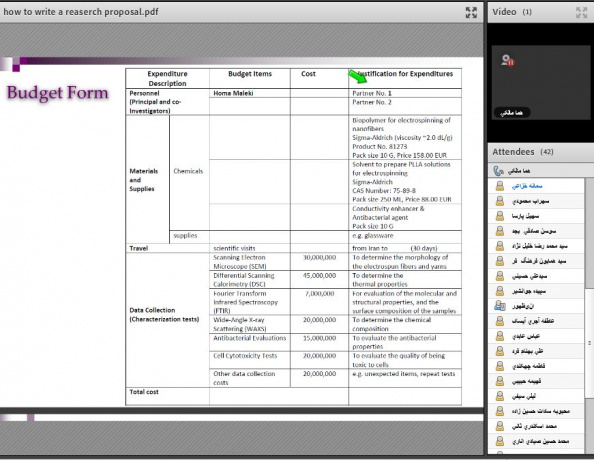The image size is (594, 460).
Task: Click the attendee icon next to سهیل پارسا
Action: pyautogui.click(x=500, y=216)
